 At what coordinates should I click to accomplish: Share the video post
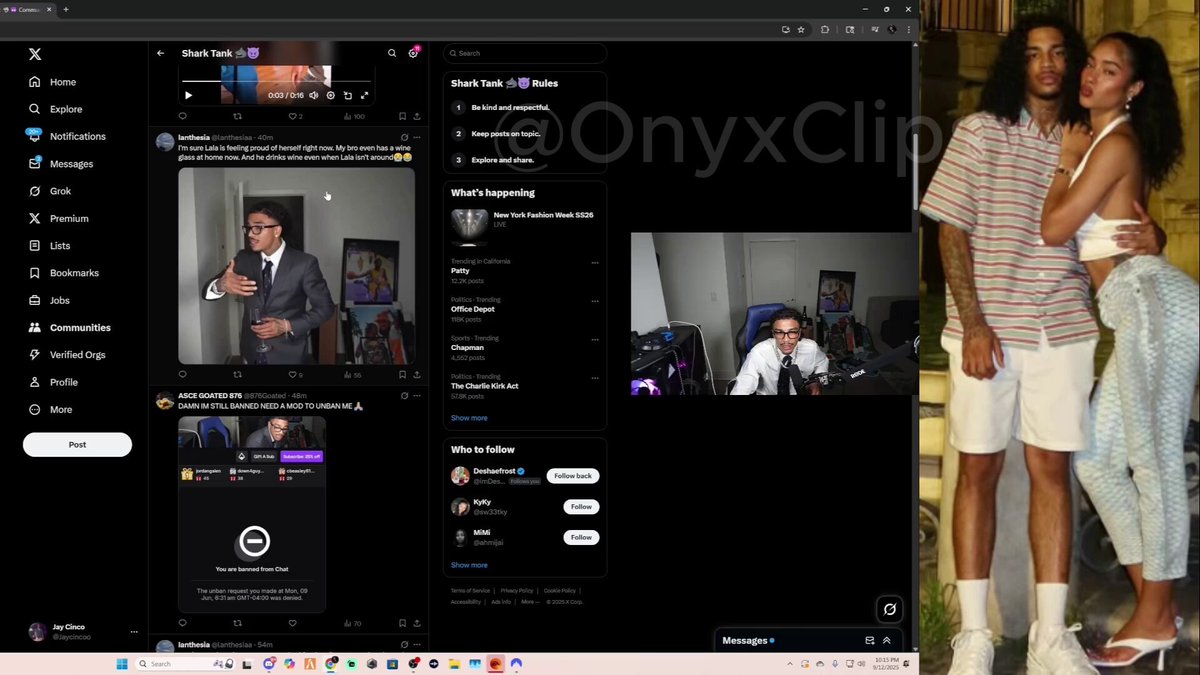click(x=416, y=116)
